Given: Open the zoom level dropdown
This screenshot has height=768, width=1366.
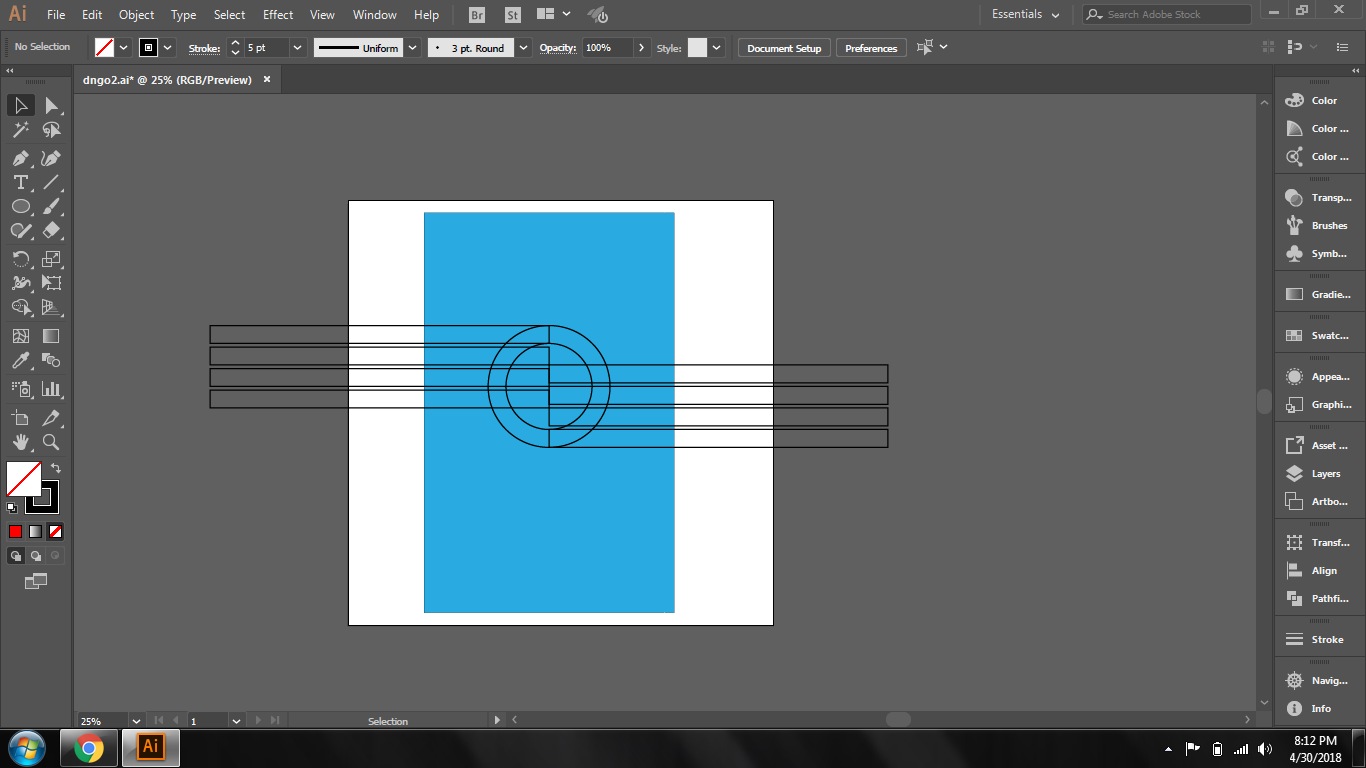Looking at the screenshot, I should point(136,720).
